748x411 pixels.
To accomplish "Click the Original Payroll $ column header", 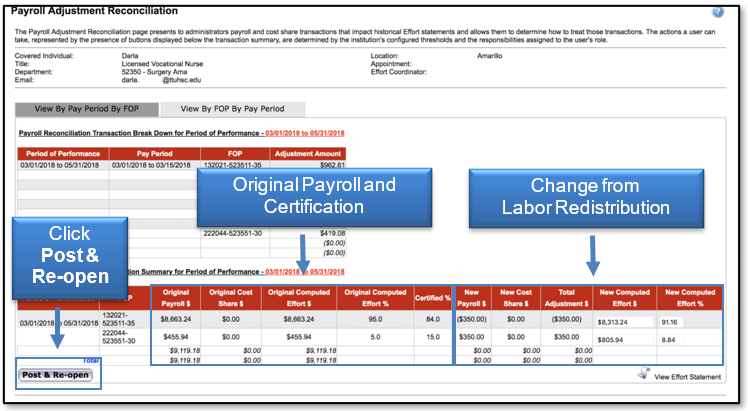I will click(x=176, y=298).
